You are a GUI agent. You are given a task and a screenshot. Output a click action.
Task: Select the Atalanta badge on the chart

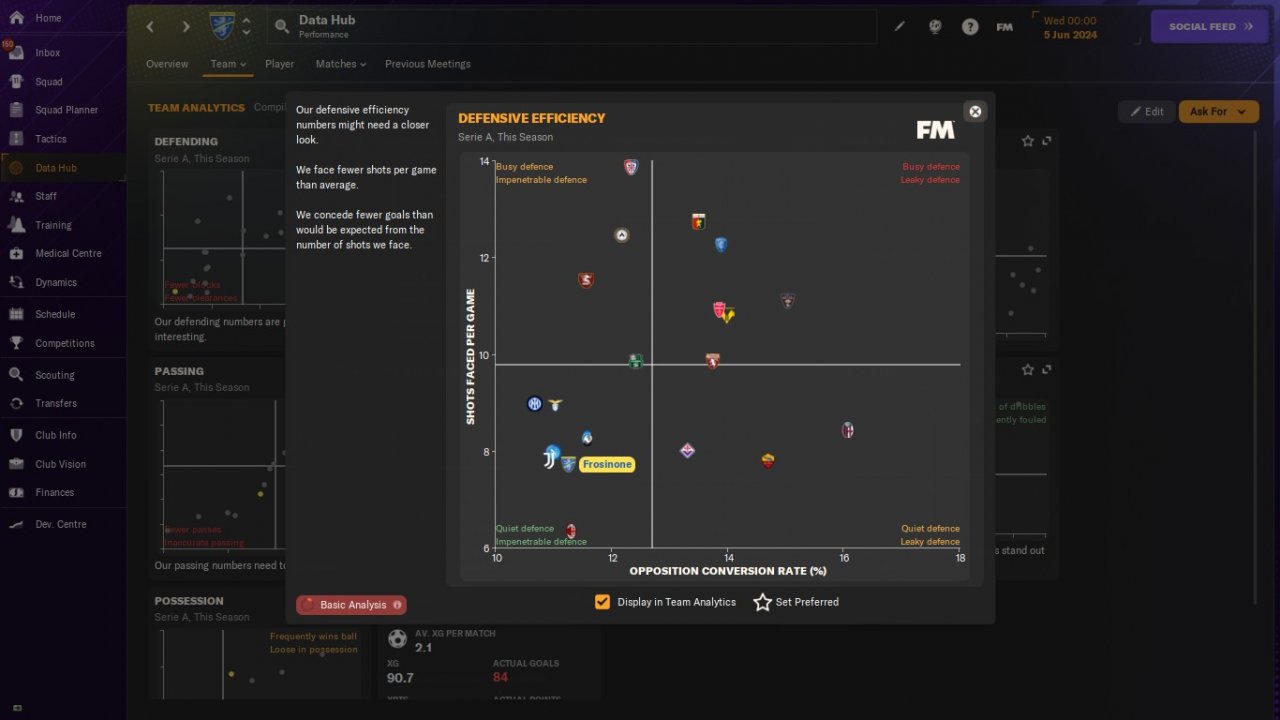[587, 437]
